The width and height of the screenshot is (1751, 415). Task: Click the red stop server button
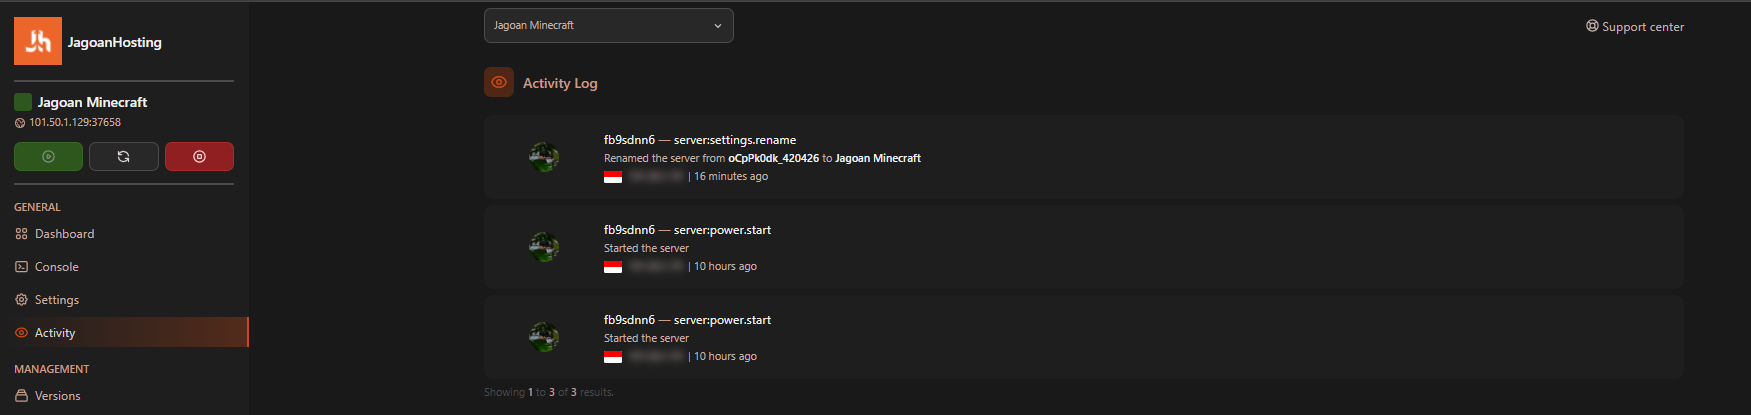[x=199, y=156]
